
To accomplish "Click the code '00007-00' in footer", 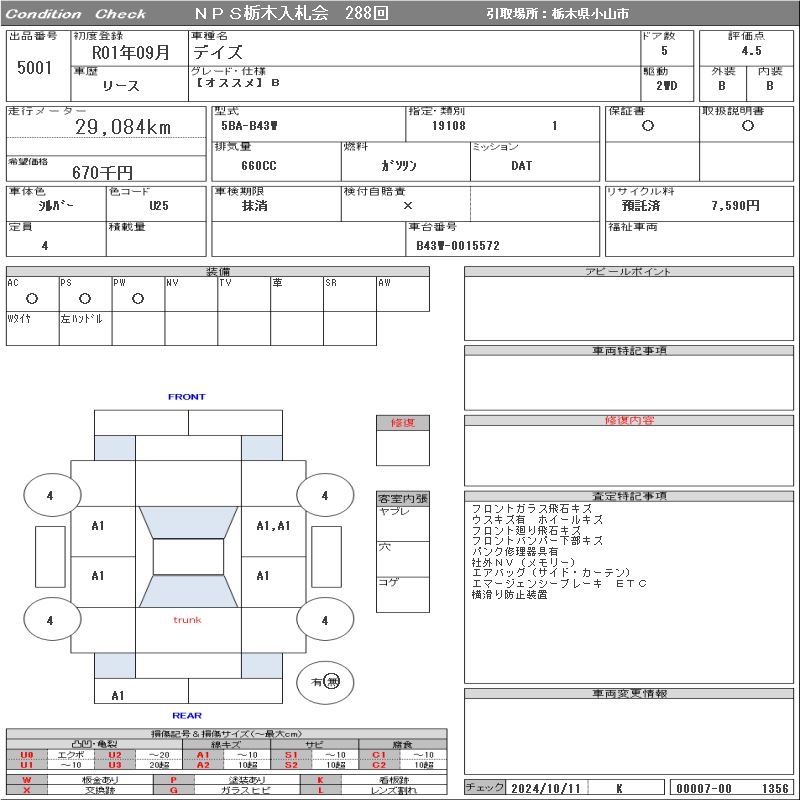I will click(x=704, y=788).
